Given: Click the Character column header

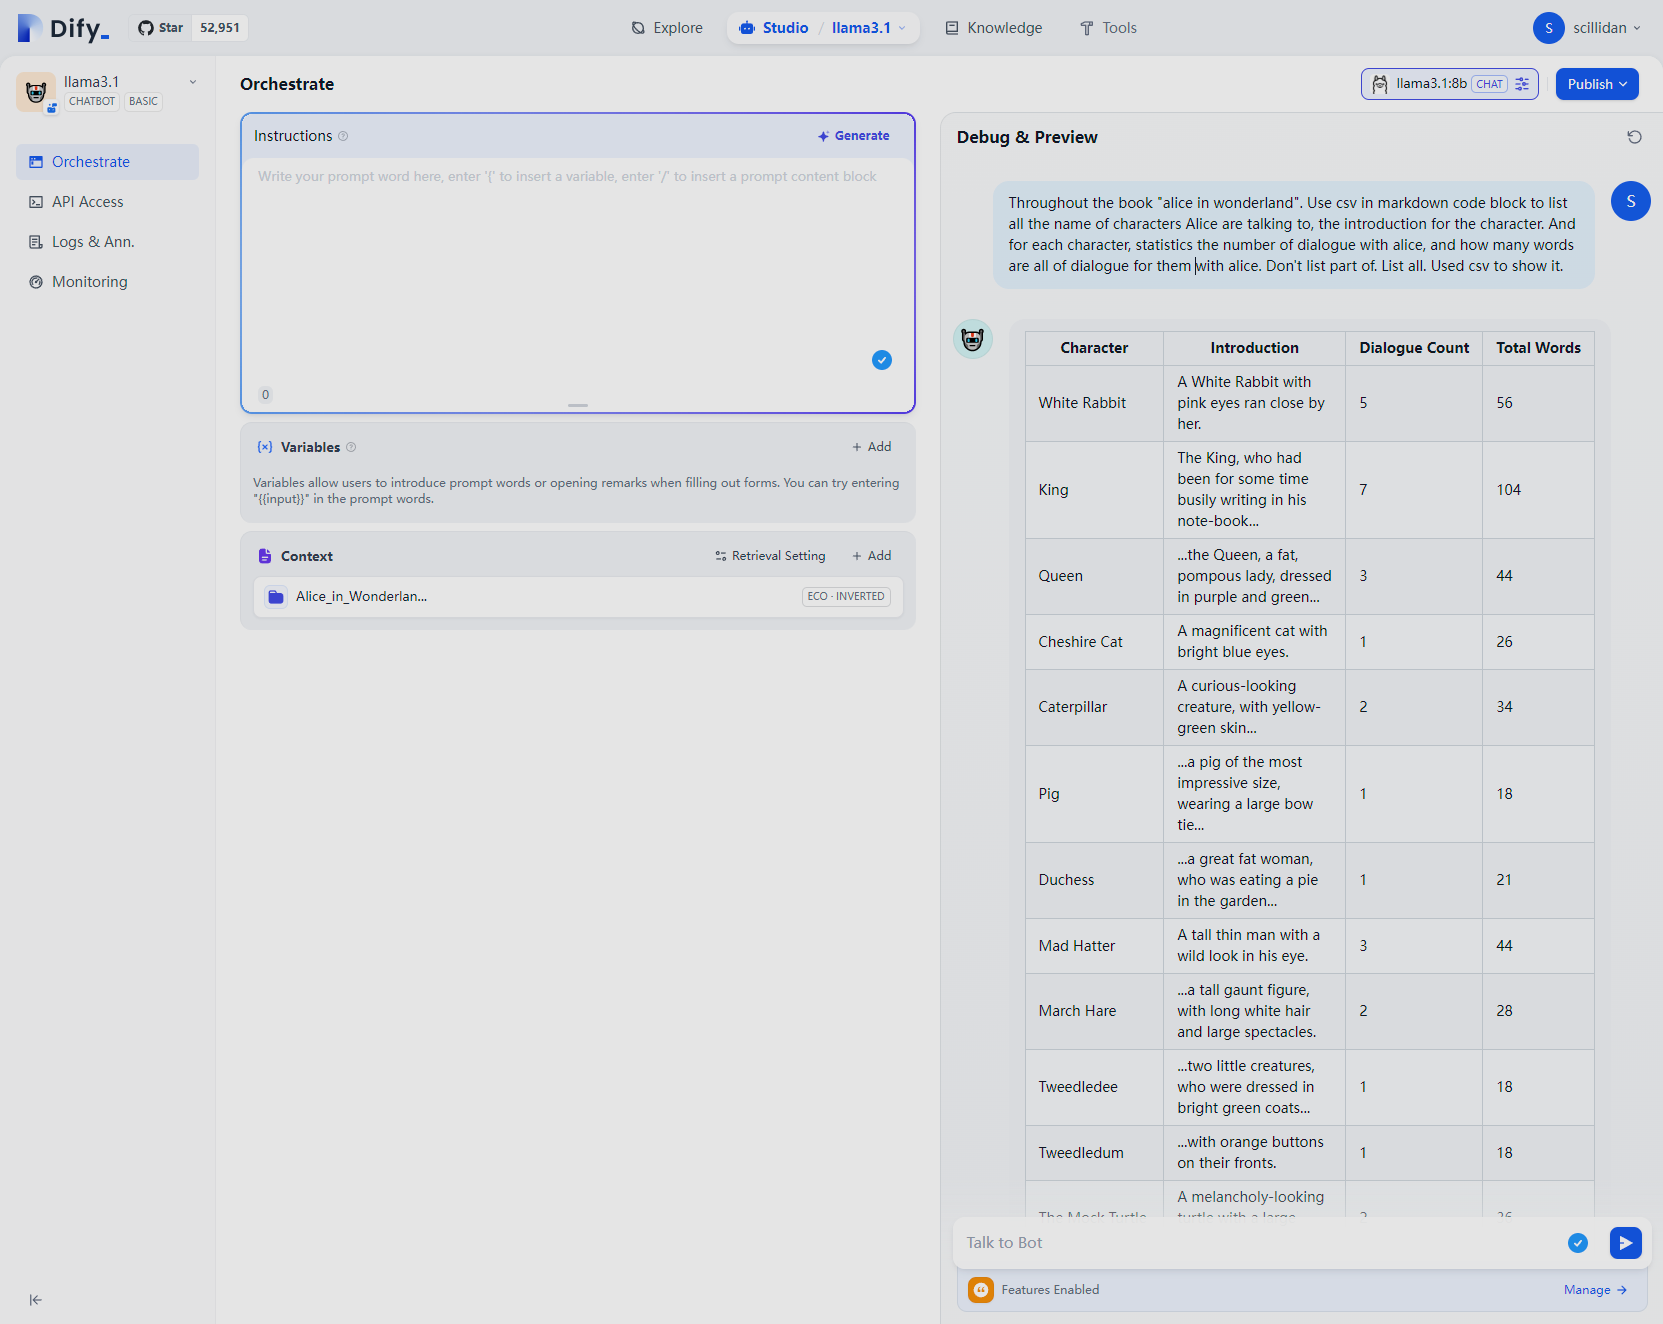Looking at the screenshot, I should tap(1094, 348).
